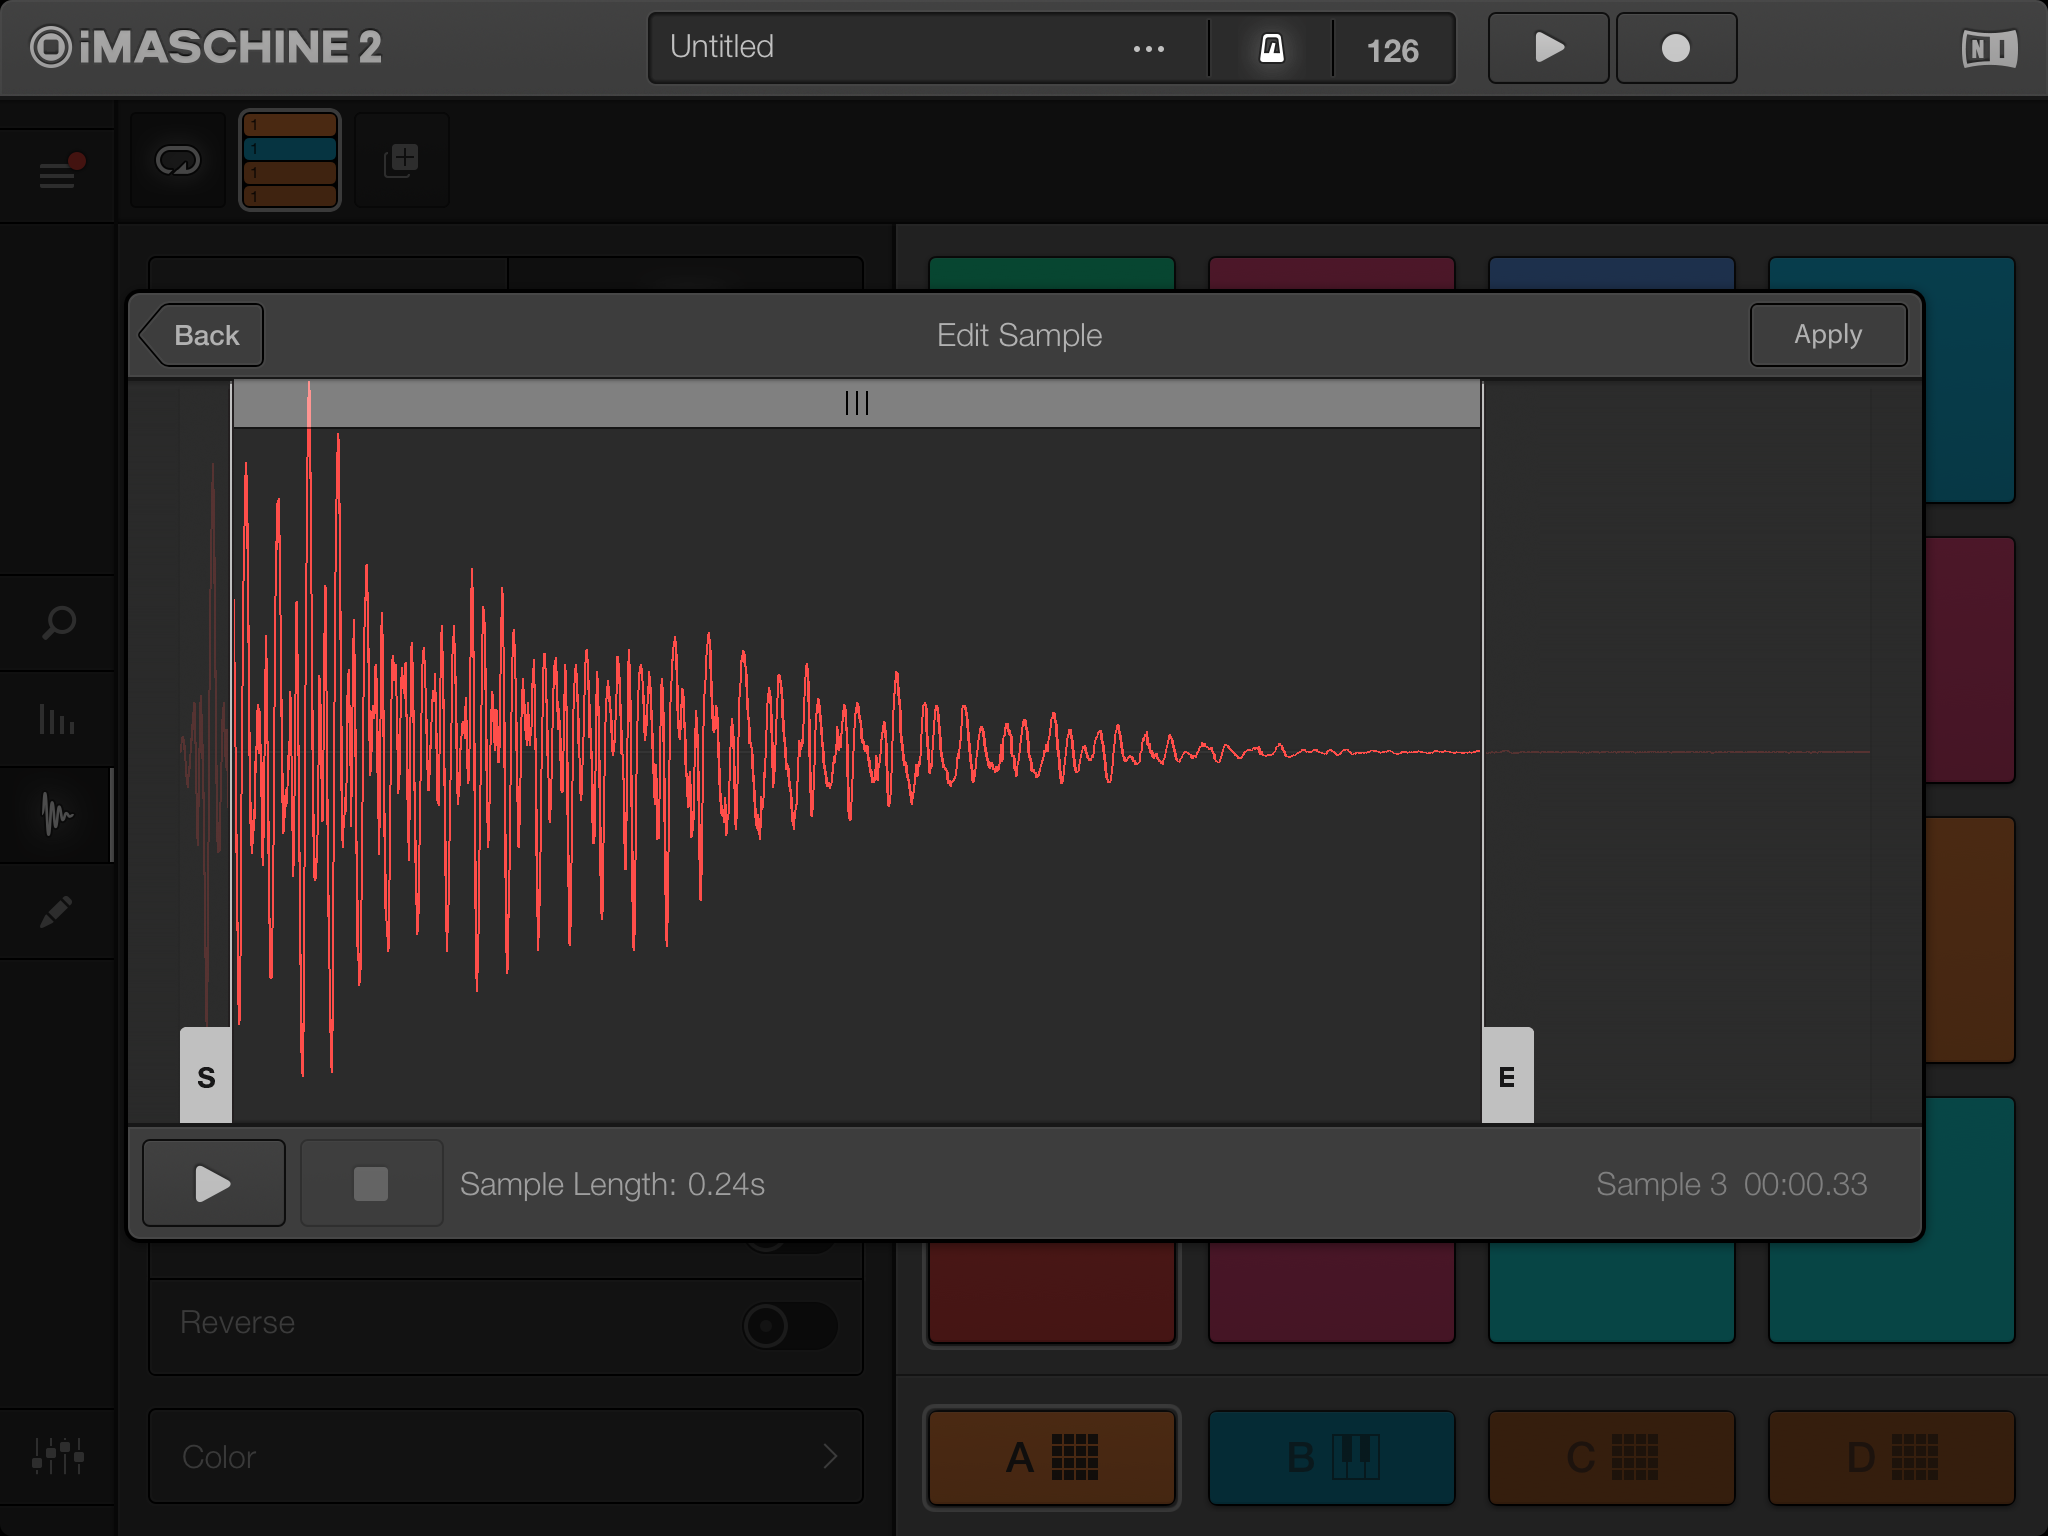
Task: Apply the sample edit
Action: tap(1828, 335)
